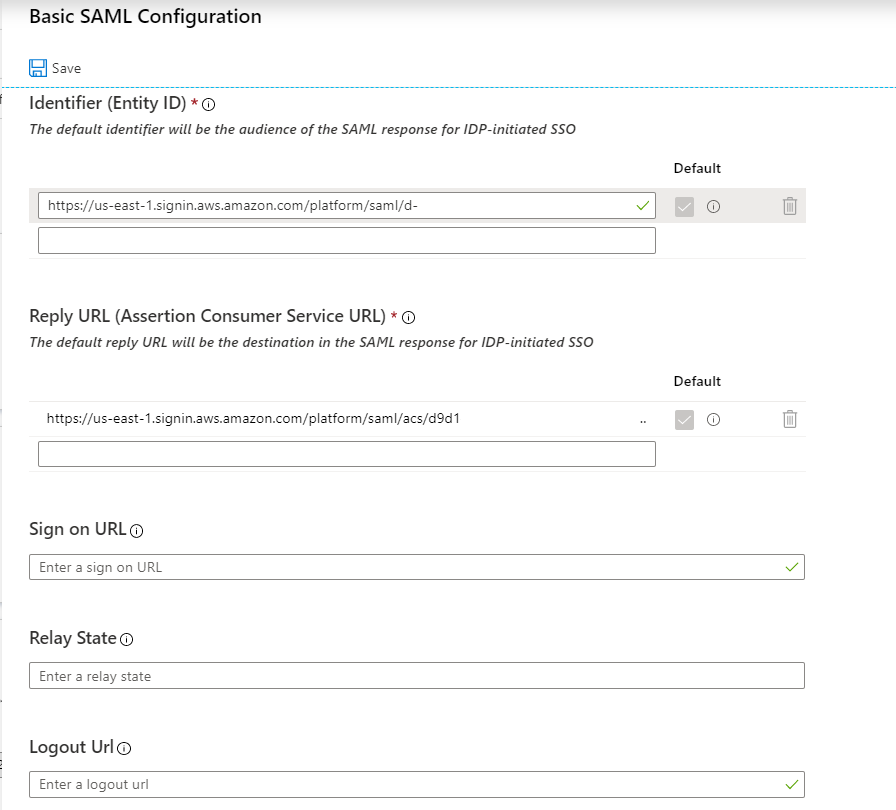Click the info icon beside Reply URL heading
The height and width of the screenshot is (810, 896).
coord(408,317)
